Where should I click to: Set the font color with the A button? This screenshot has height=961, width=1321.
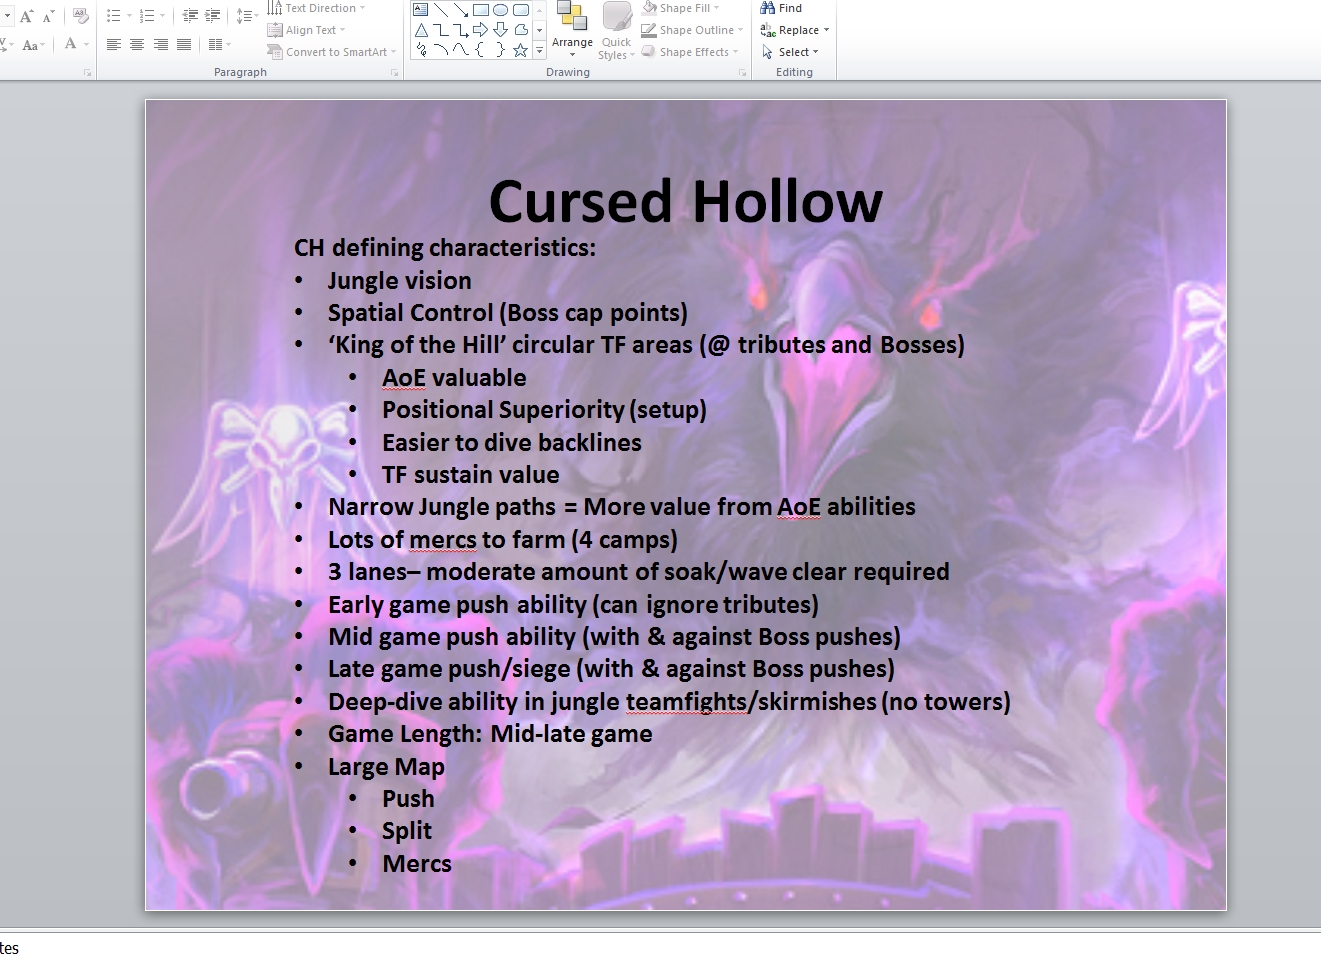(70, 44)
